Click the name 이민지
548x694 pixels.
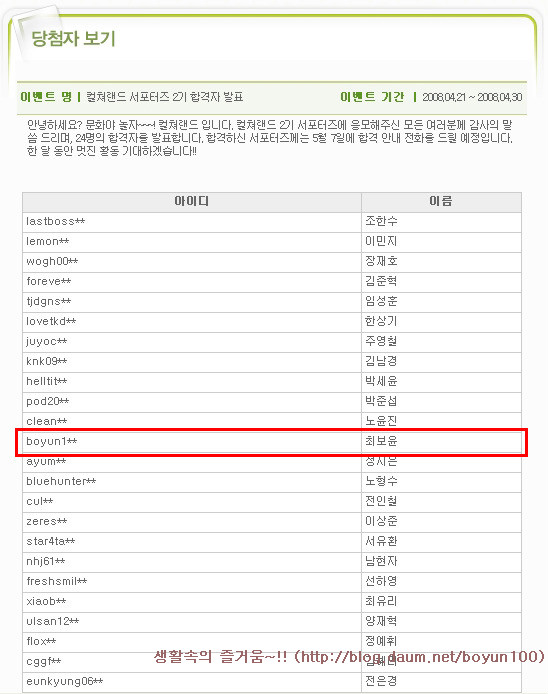(381, 241)
